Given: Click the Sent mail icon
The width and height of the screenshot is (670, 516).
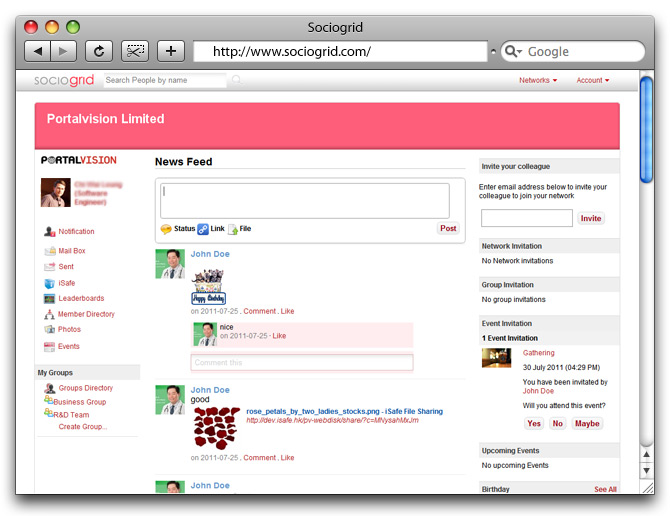Looking at the screenshot, I should [x=50, y=267].
